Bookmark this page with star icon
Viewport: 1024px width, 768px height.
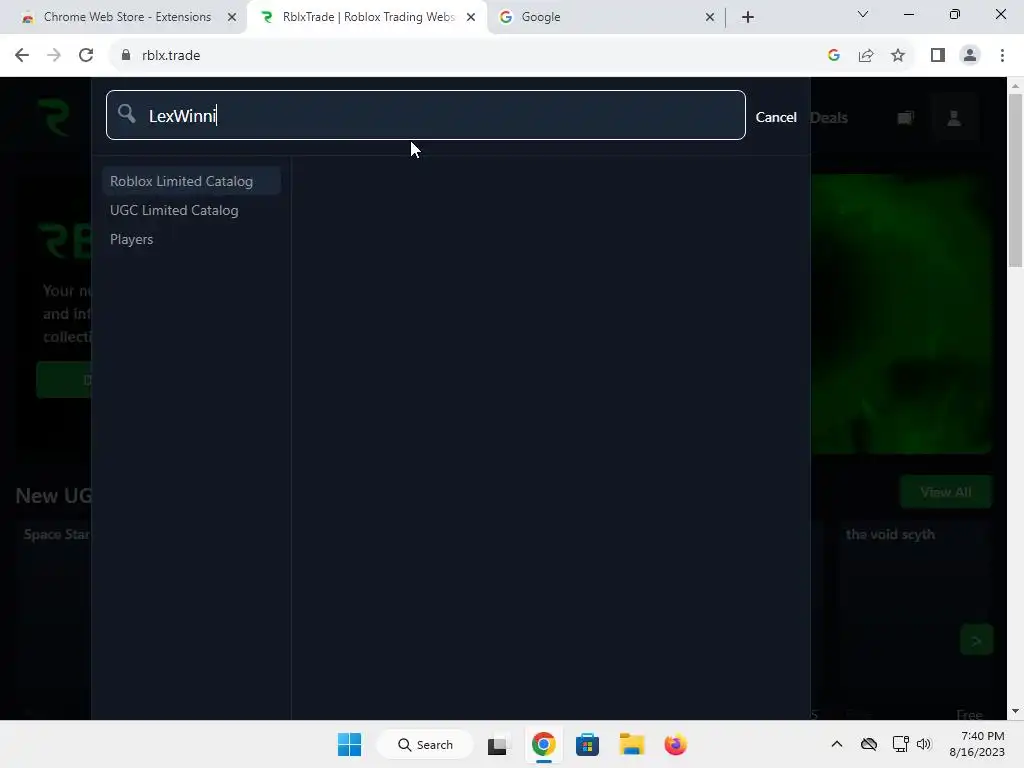[x=898, y=55]
